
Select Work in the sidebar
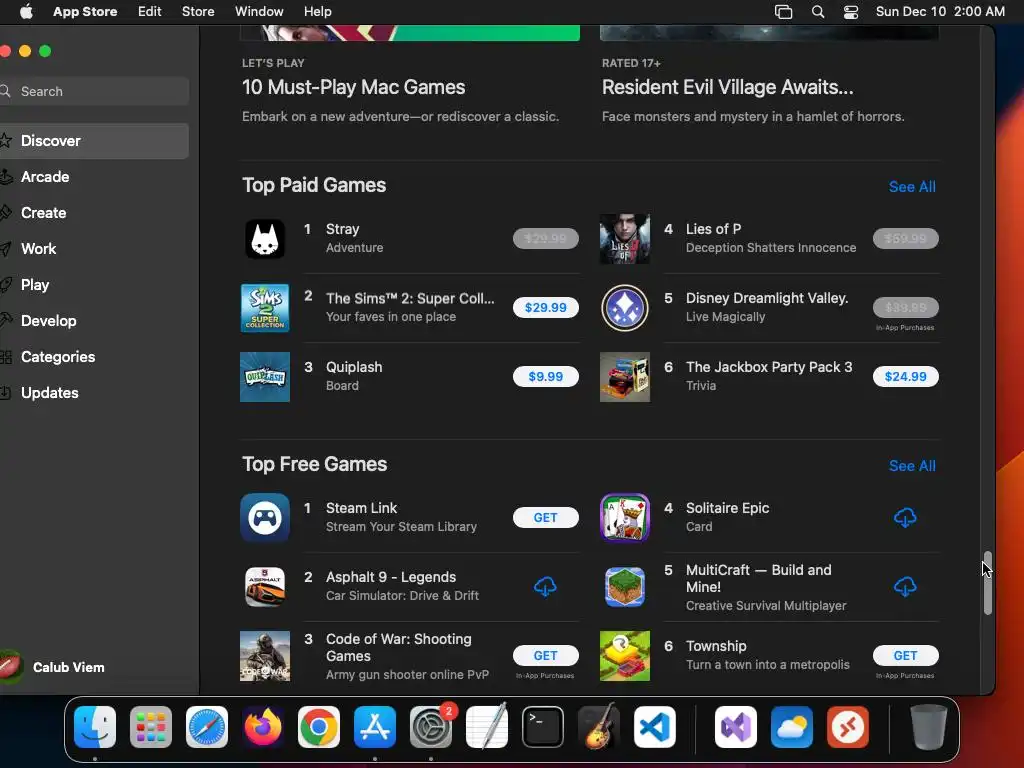(95, 249)
